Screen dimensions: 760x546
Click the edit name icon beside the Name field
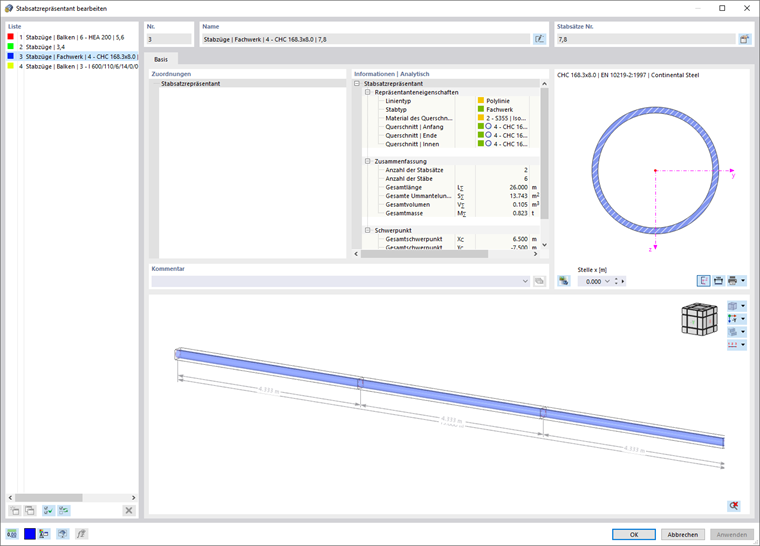point(539,39)
